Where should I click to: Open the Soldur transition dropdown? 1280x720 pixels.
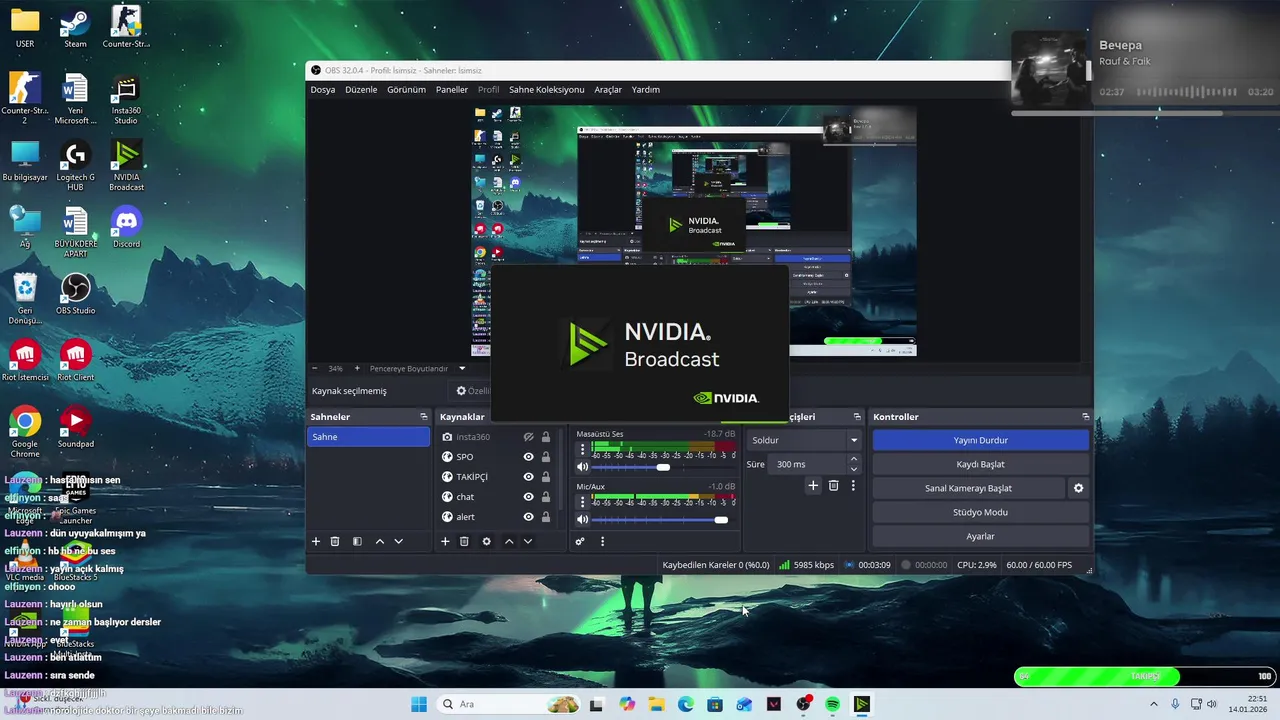pos(804,440)
